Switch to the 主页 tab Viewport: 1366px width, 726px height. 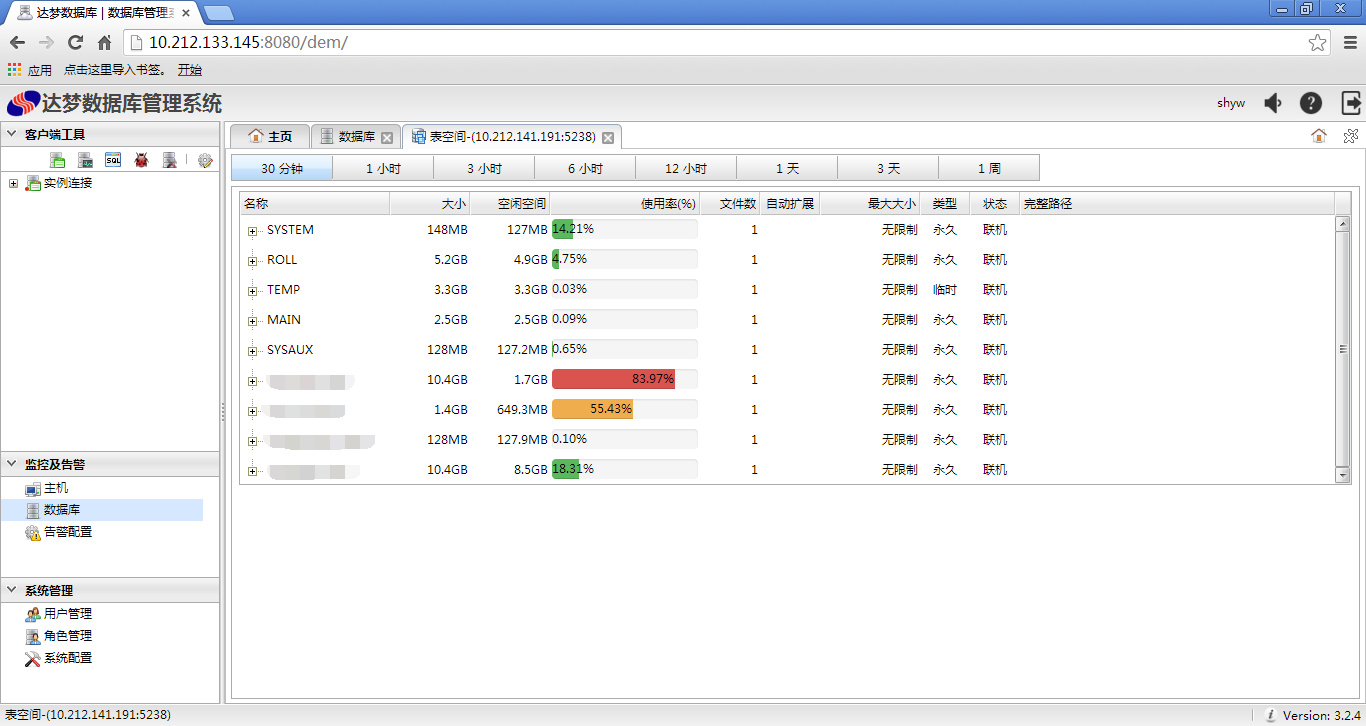coord(270,136)
